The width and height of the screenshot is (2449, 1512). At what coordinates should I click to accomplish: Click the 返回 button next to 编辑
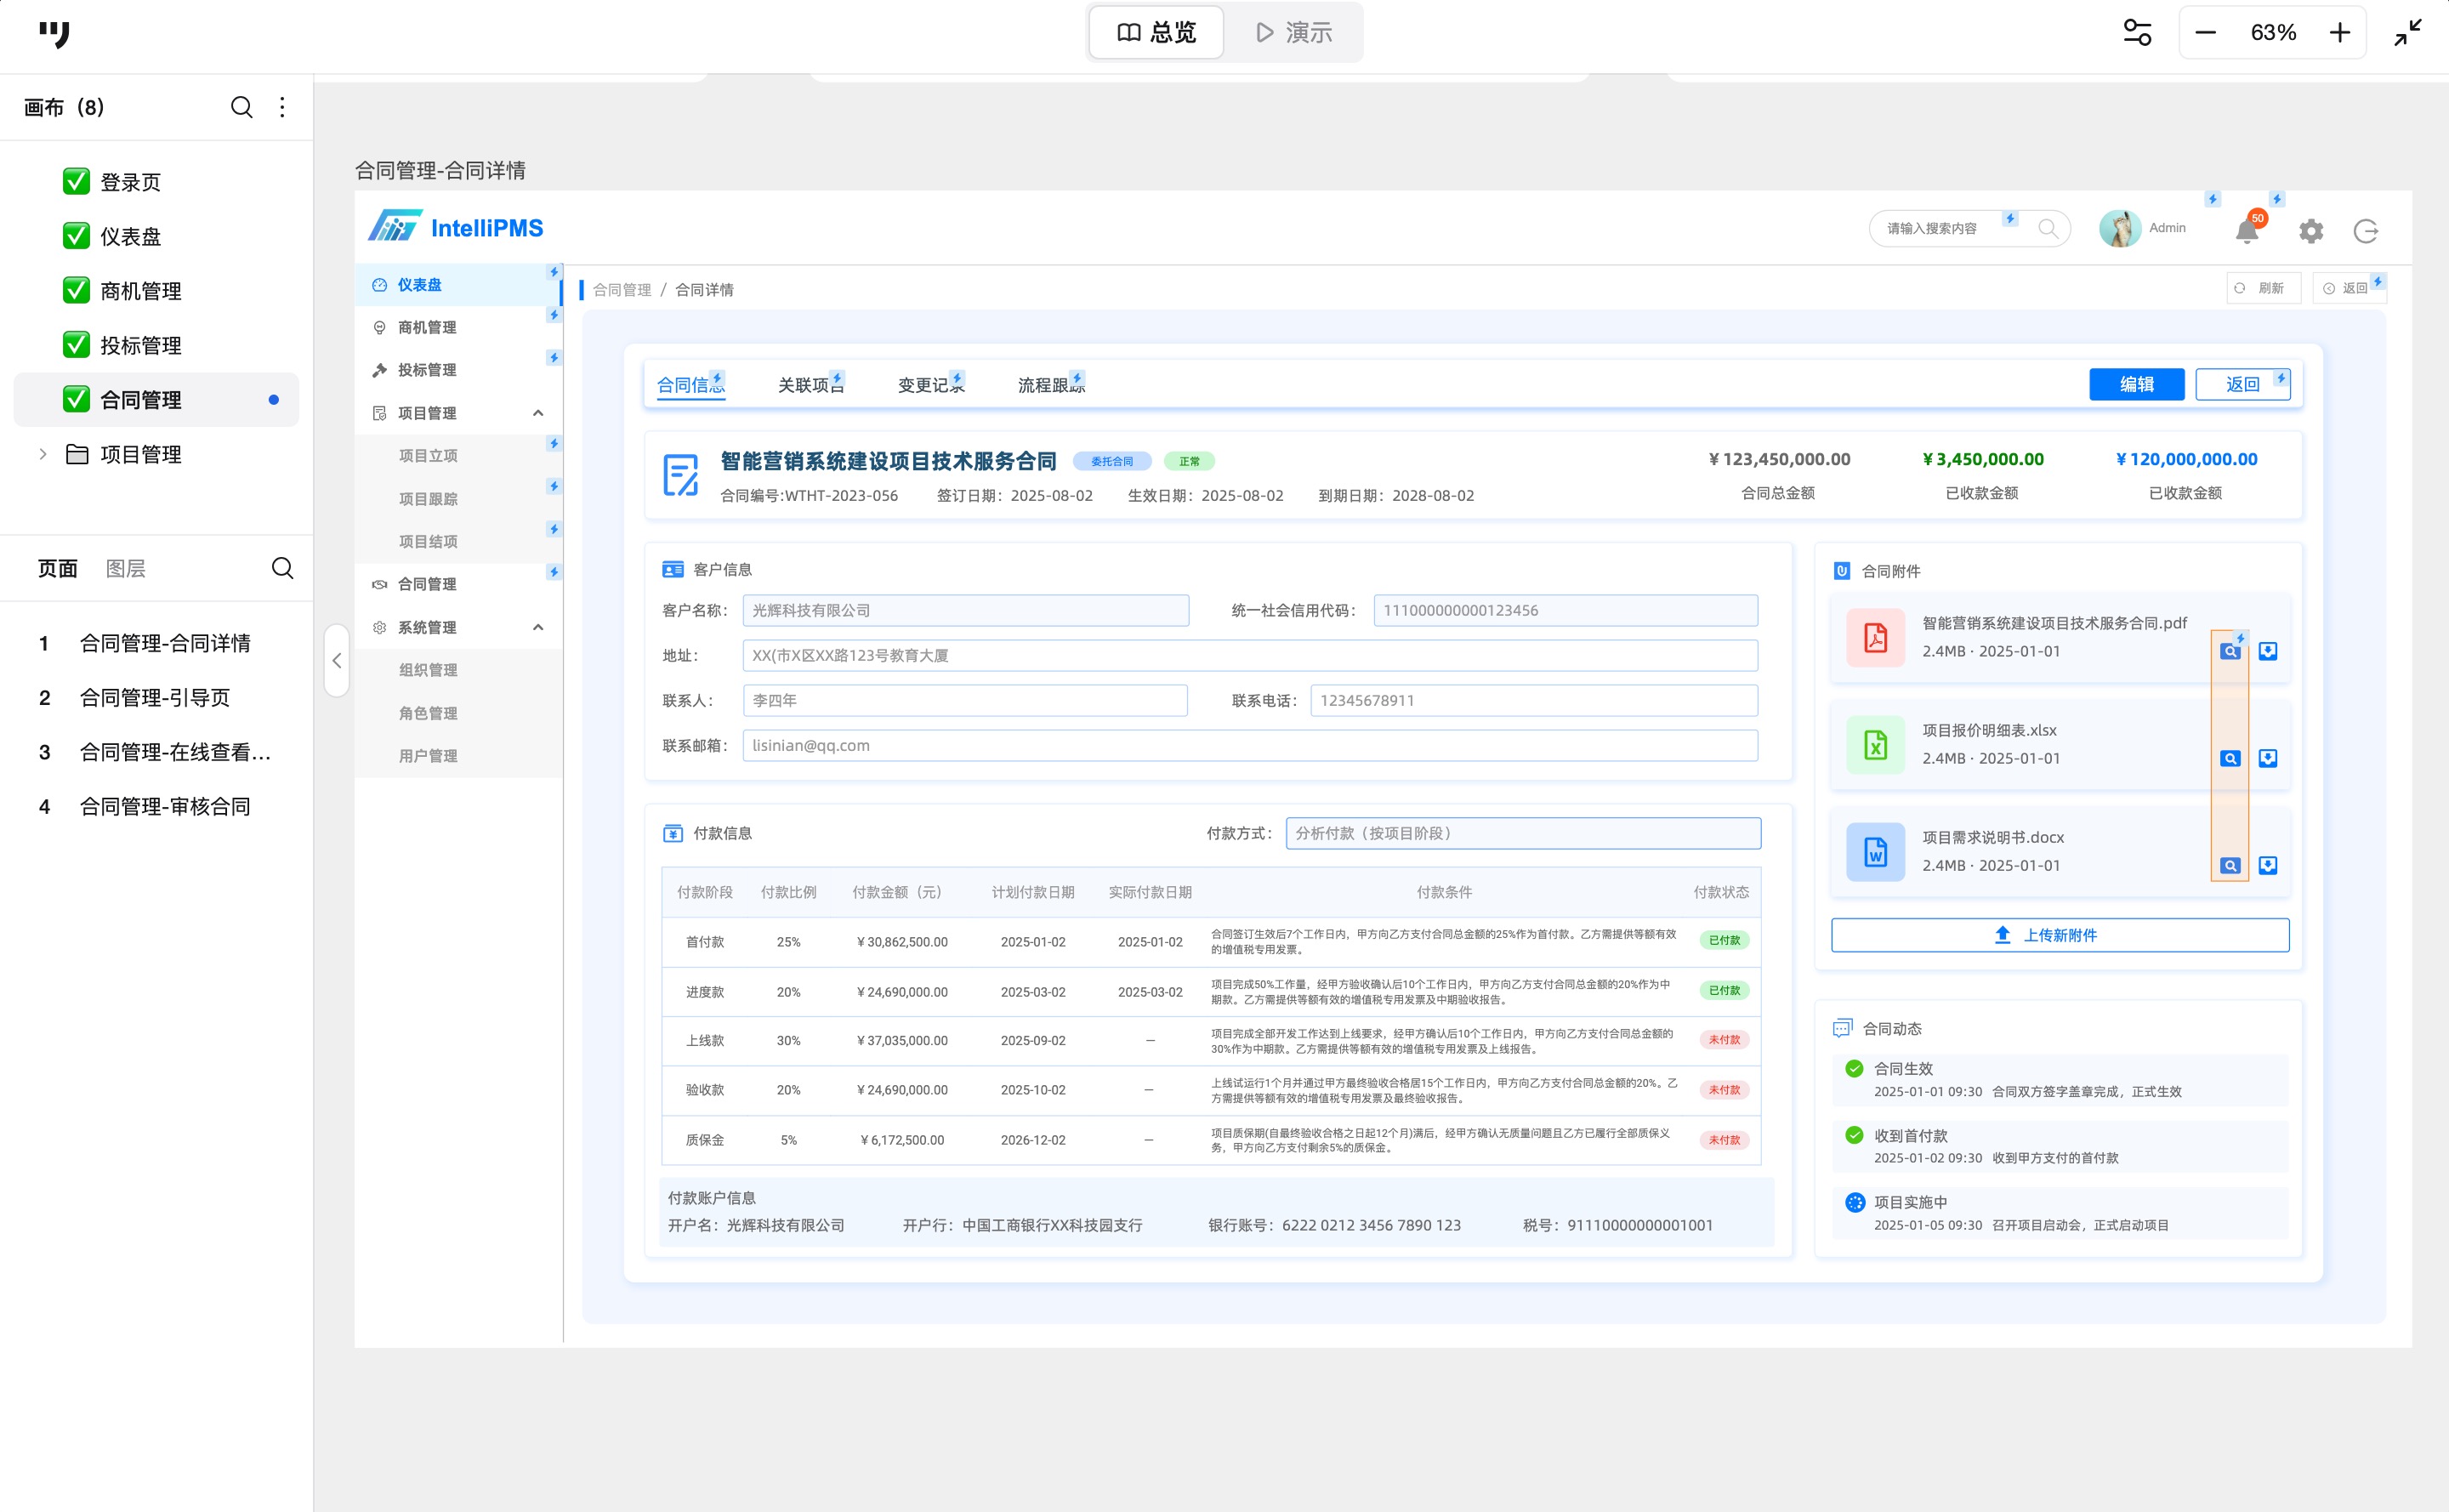(x=2242, y=384)
